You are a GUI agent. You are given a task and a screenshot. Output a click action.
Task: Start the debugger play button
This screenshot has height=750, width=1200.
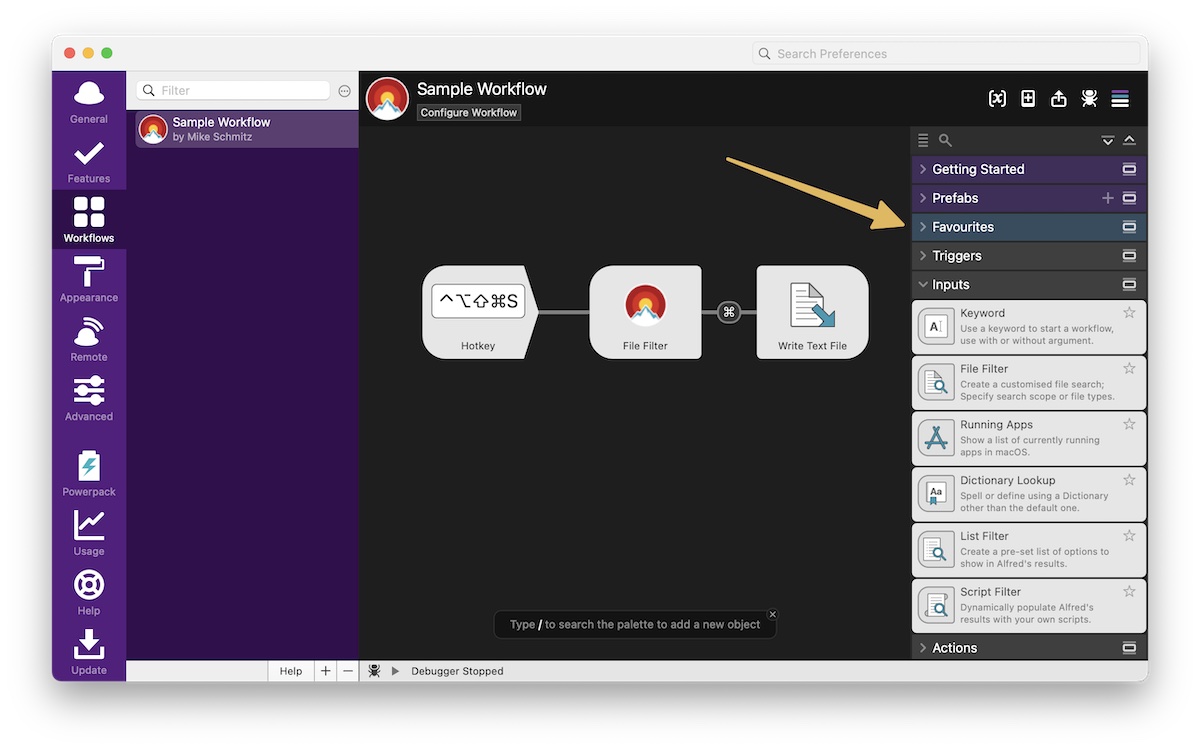pyautogui.click(x=395, y=671)
